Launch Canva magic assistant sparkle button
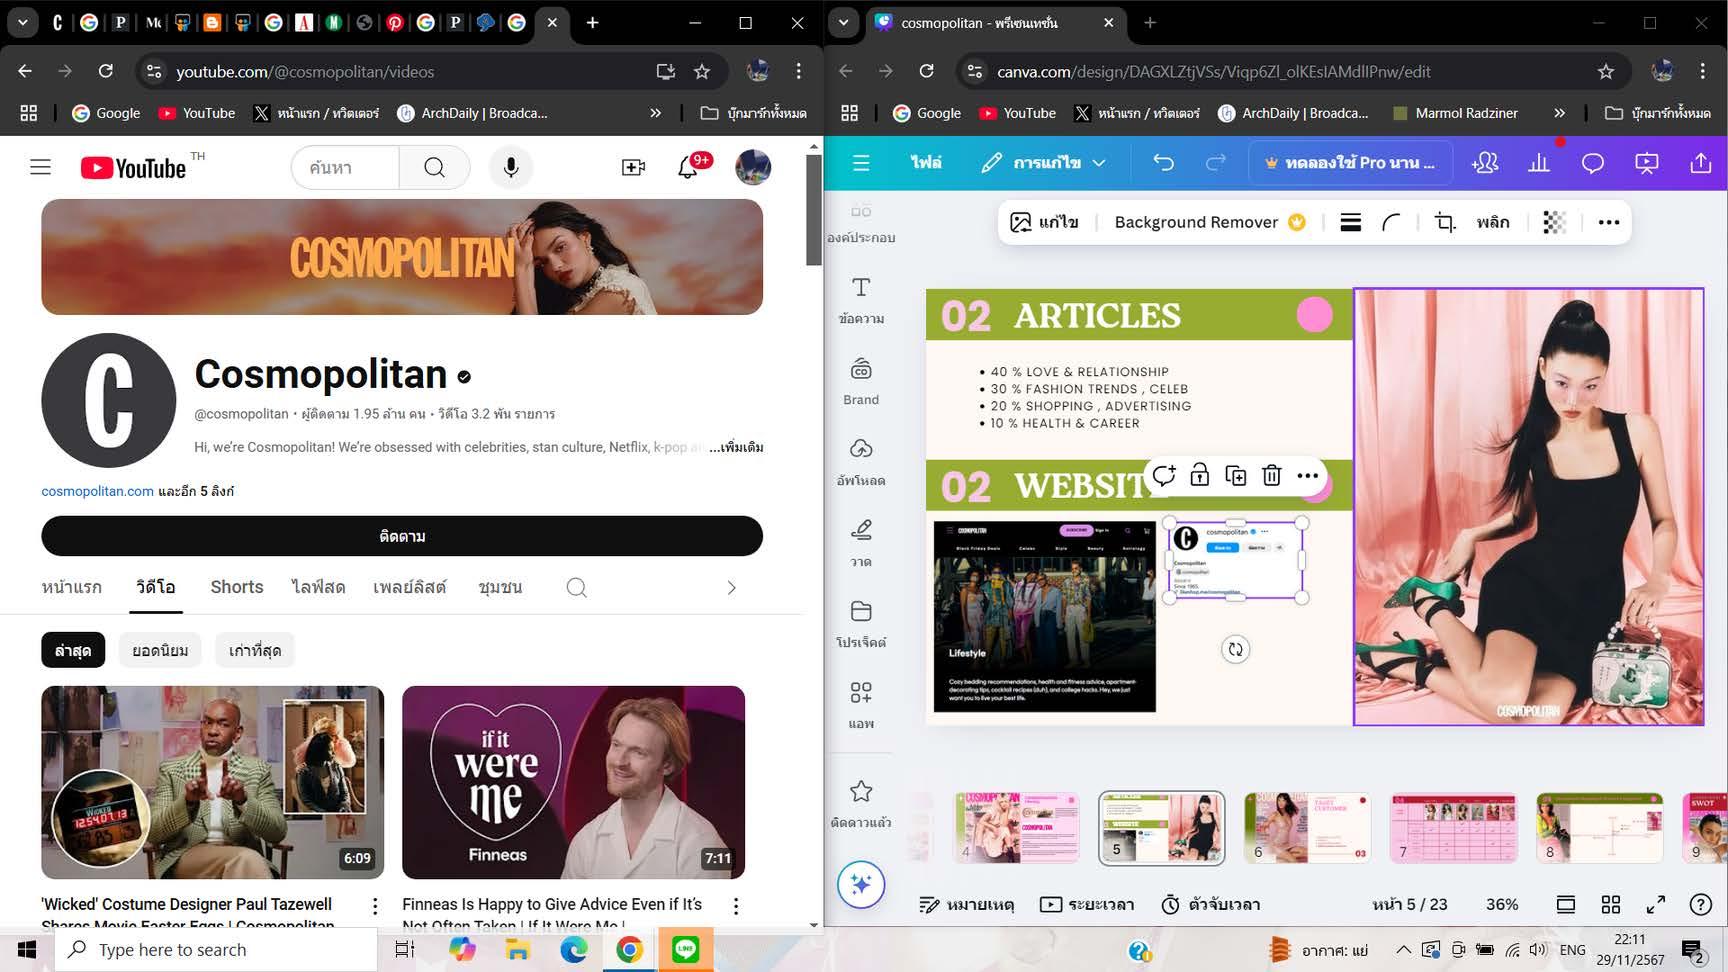Screen dimensions: 1728x972 click(x=861, y=885)
